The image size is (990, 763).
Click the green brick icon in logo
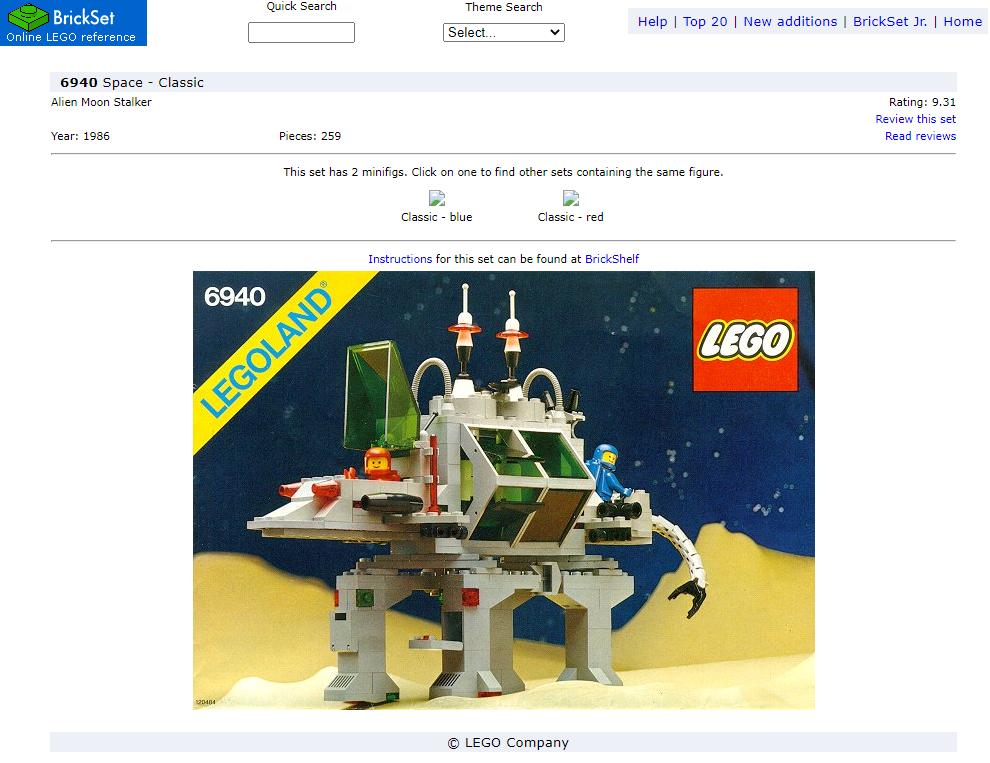pos(28,17)
